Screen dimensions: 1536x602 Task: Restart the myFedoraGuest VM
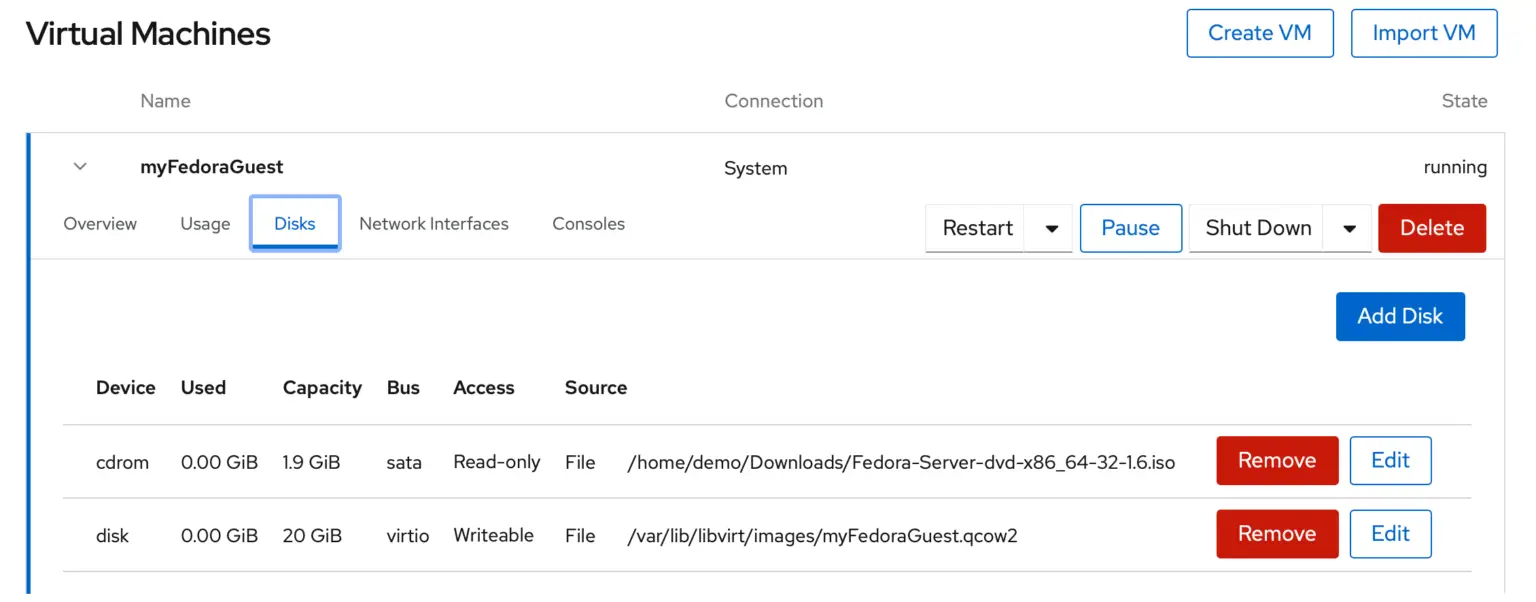tap(974, 228)
